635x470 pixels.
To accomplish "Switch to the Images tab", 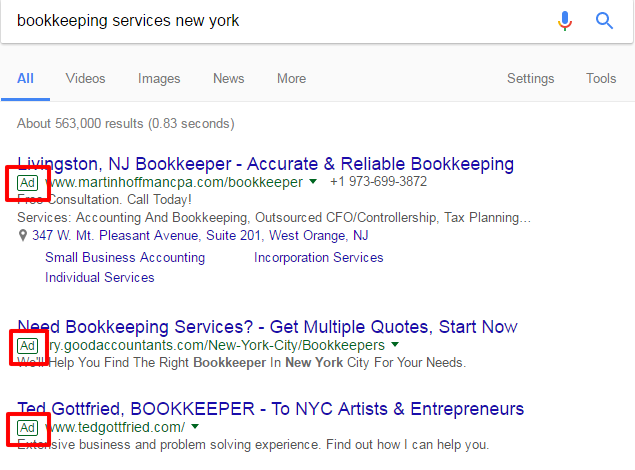I will (x=159, y=79).
